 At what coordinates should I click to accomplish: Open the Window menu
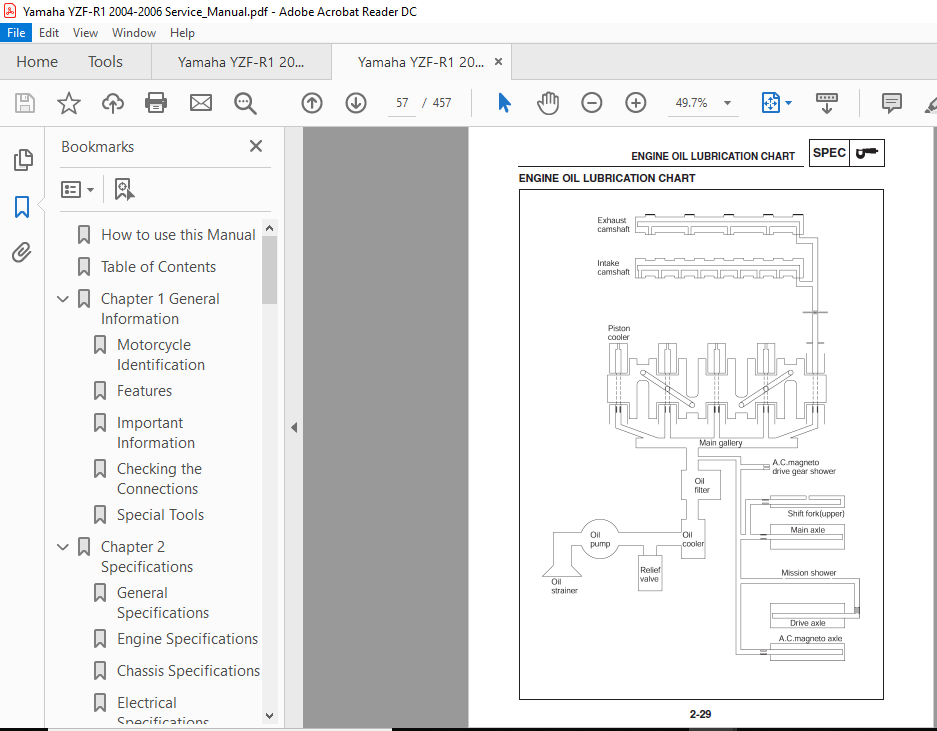(x=134, y=33)
